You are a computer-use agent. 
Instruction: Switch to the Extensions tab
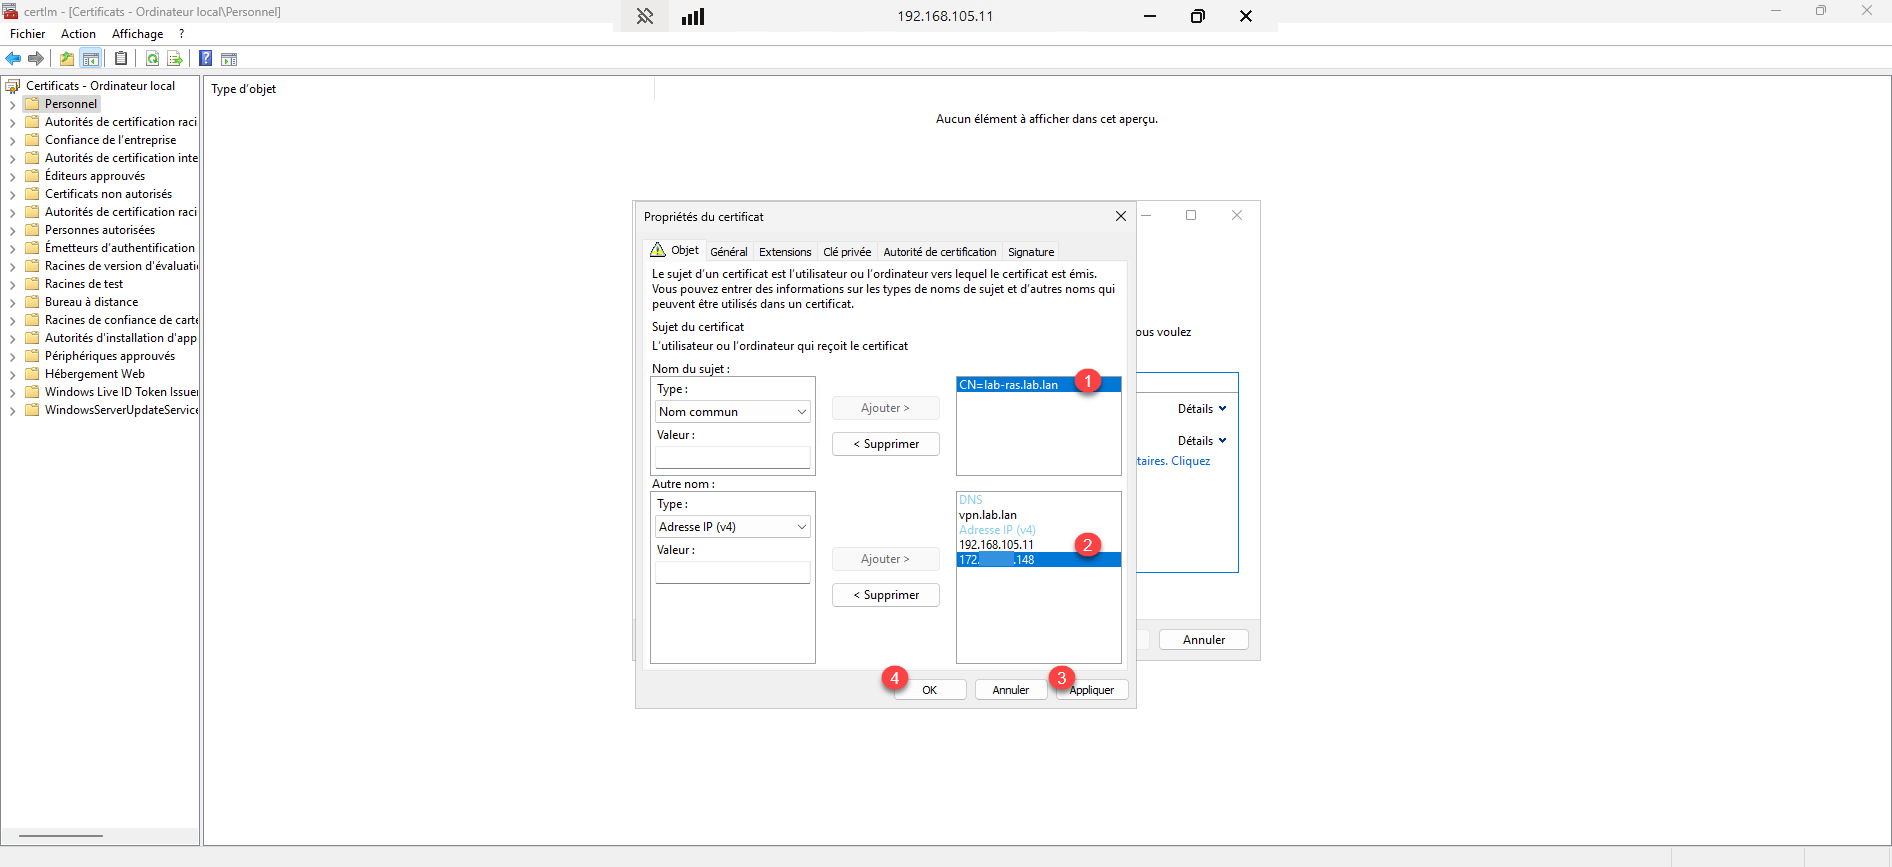tap(785, 252)
